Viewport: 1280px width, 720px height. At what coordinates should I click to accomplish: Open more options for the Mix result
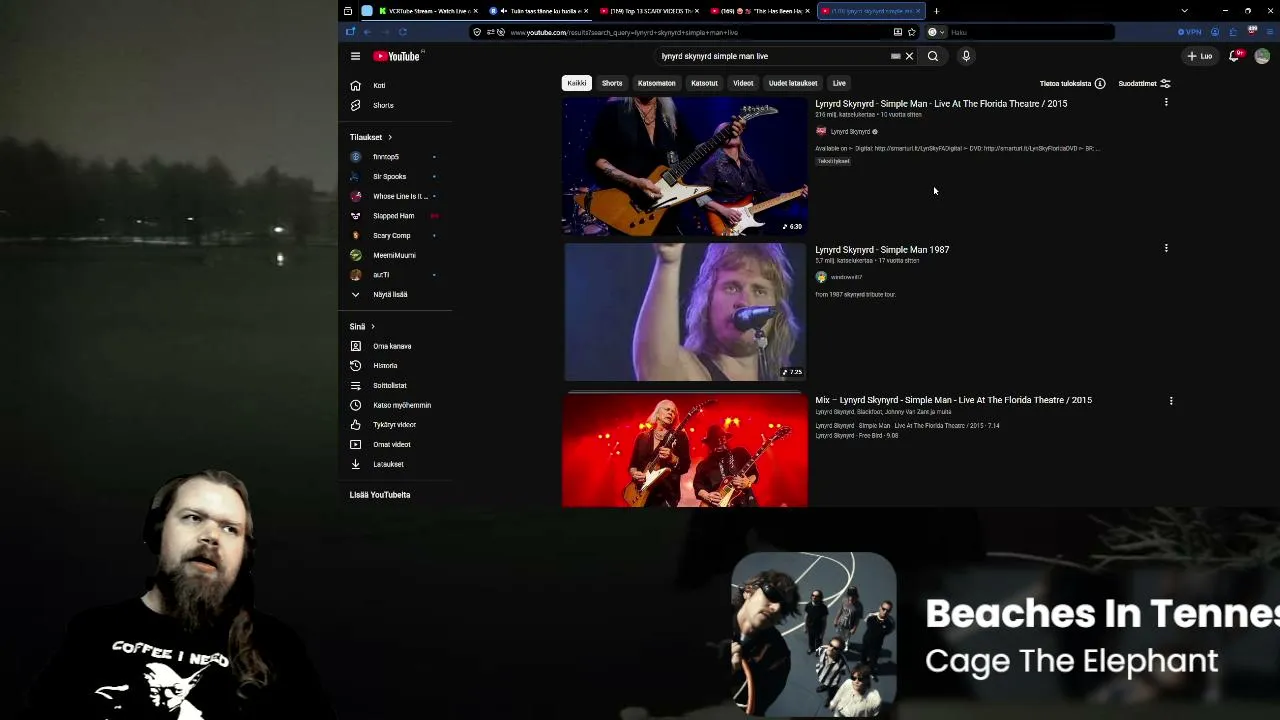click(x=1171, y=401)
